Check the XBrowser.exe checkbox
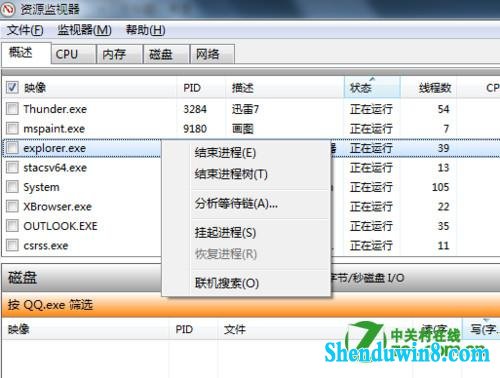This screenshot has width=500, height=378. tap(12, 207)
